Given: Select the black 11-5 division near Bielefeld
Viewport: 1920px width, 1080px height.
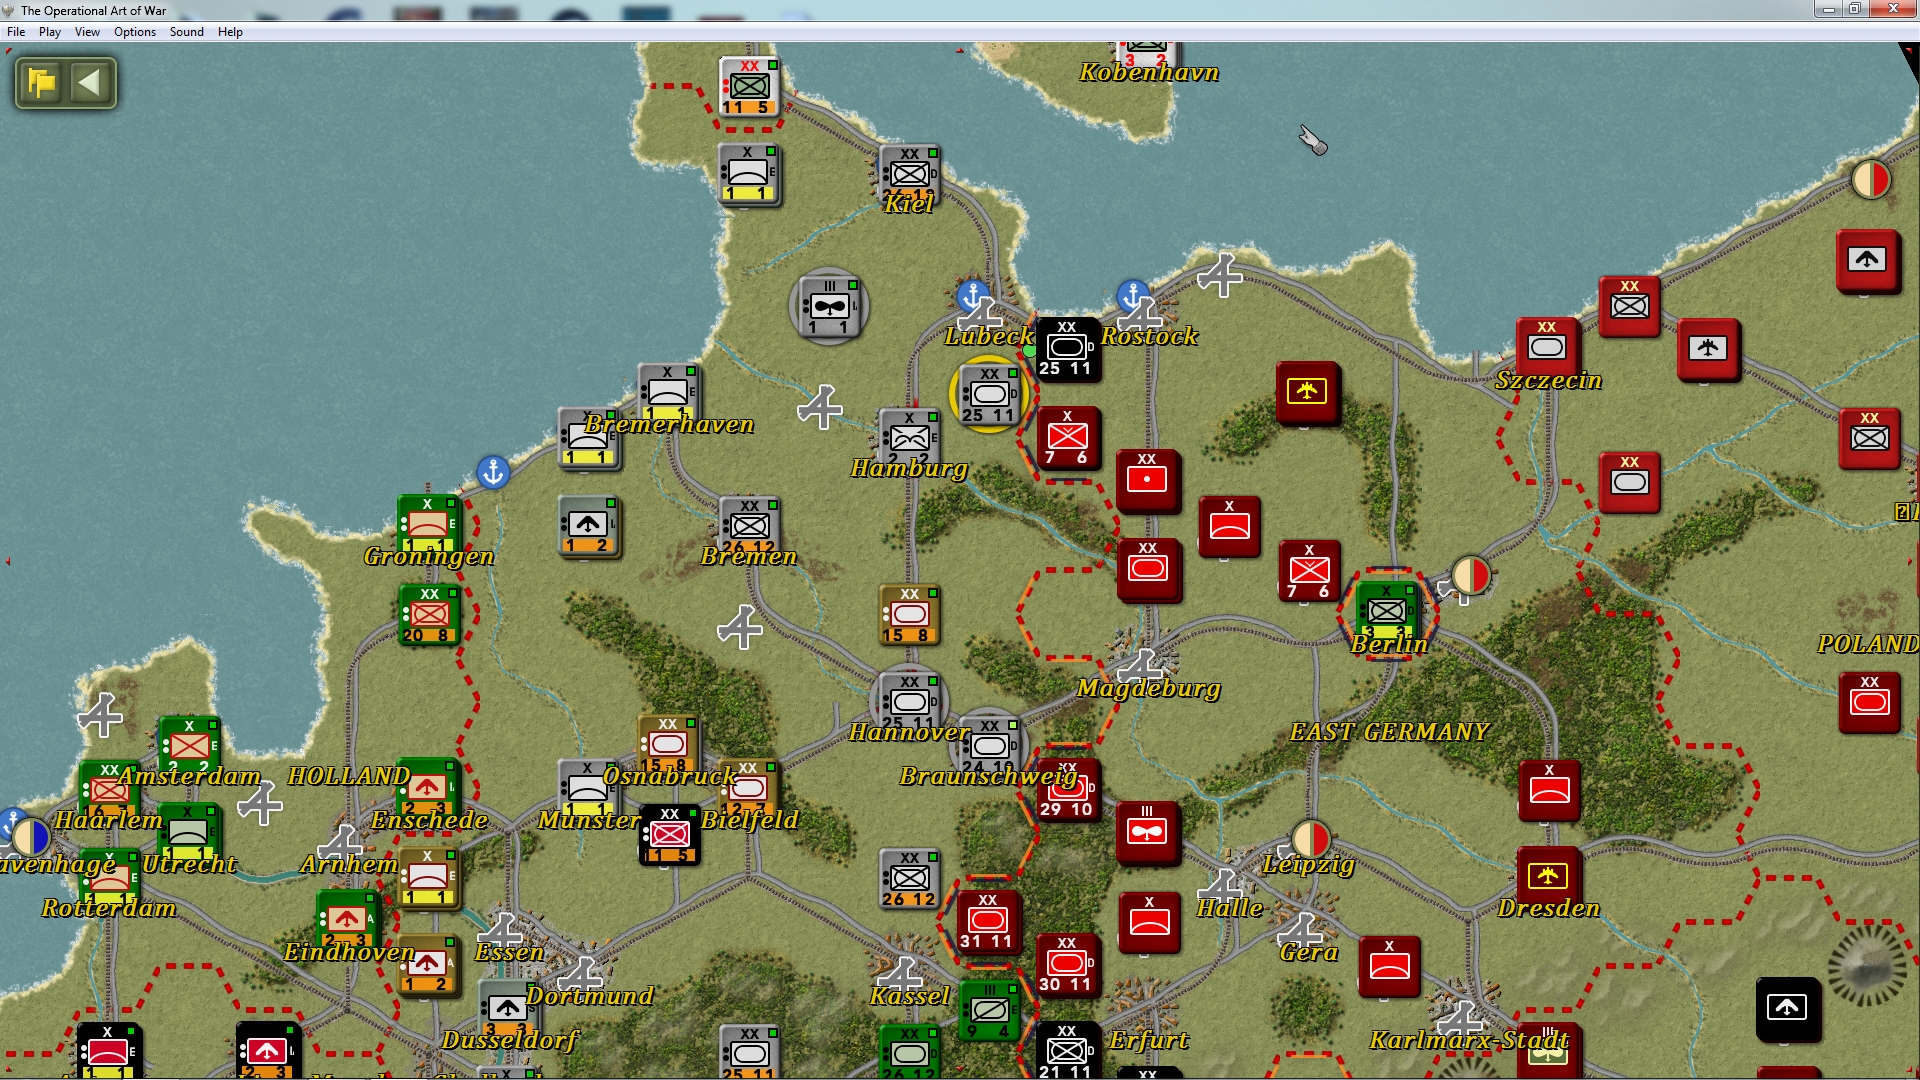Looking at the screenshot, I should click(x=669, y=834).
